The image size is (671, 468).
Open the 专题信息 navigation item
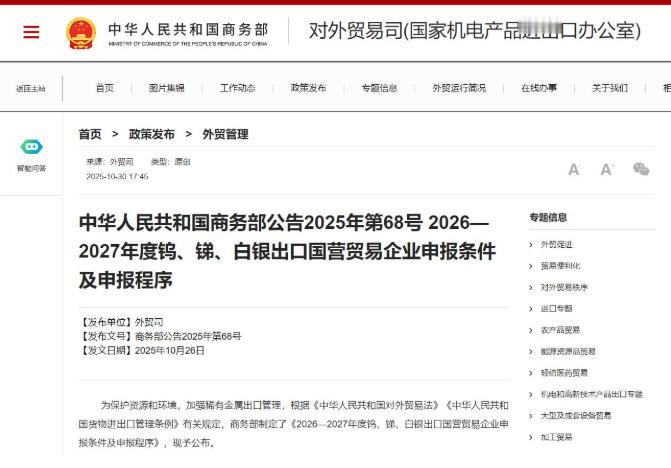point(380,88)
